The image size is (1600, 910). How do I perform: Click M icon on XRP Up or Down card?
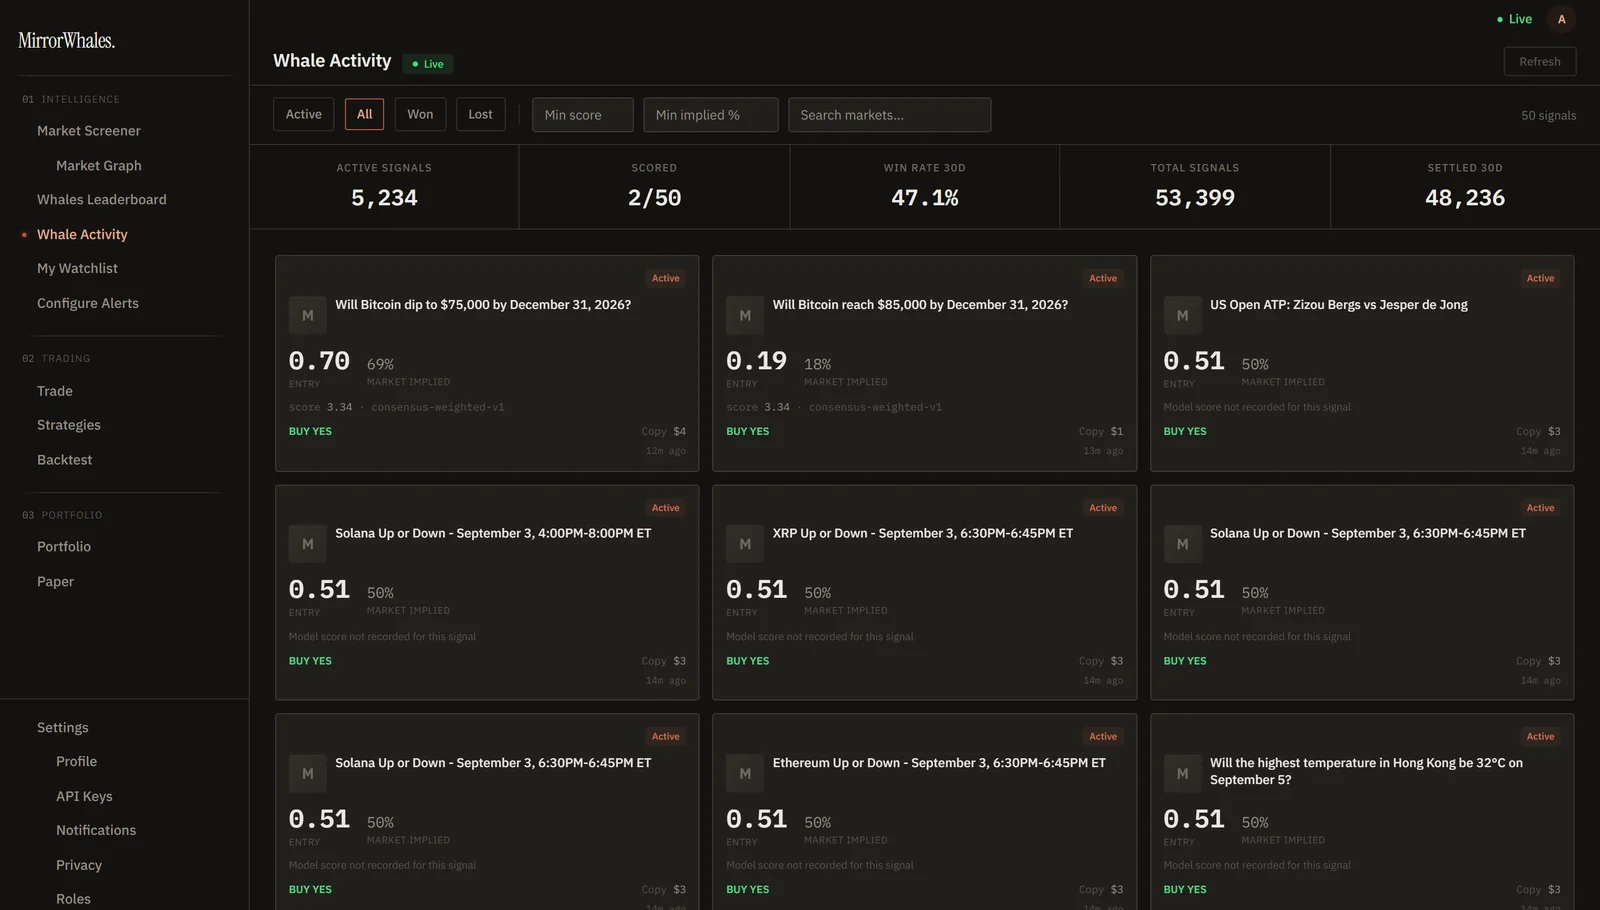pos(745,544)
